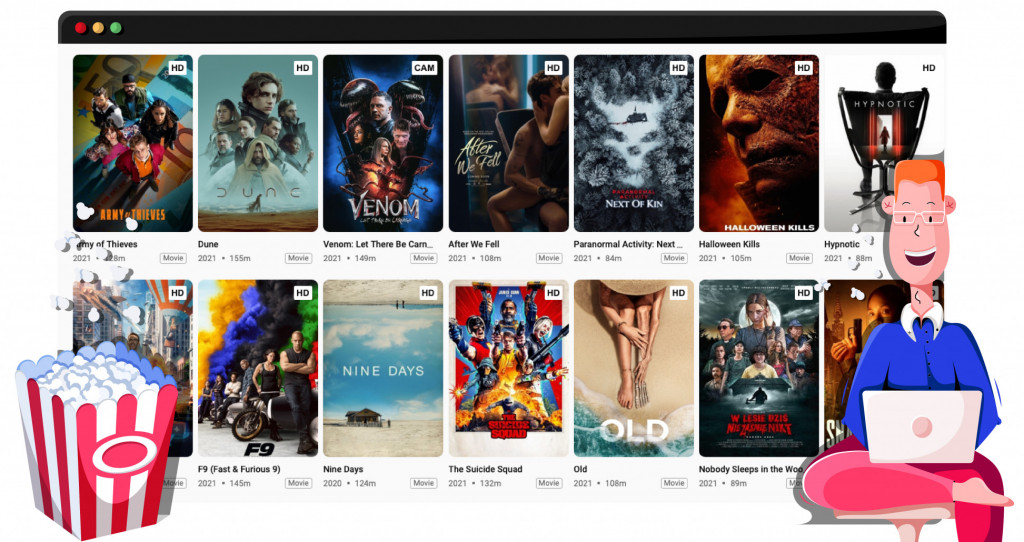Click the CAM quality badge on Venom
The height and width of the screenshot is (542, 1024).
[x=424, y=68]
